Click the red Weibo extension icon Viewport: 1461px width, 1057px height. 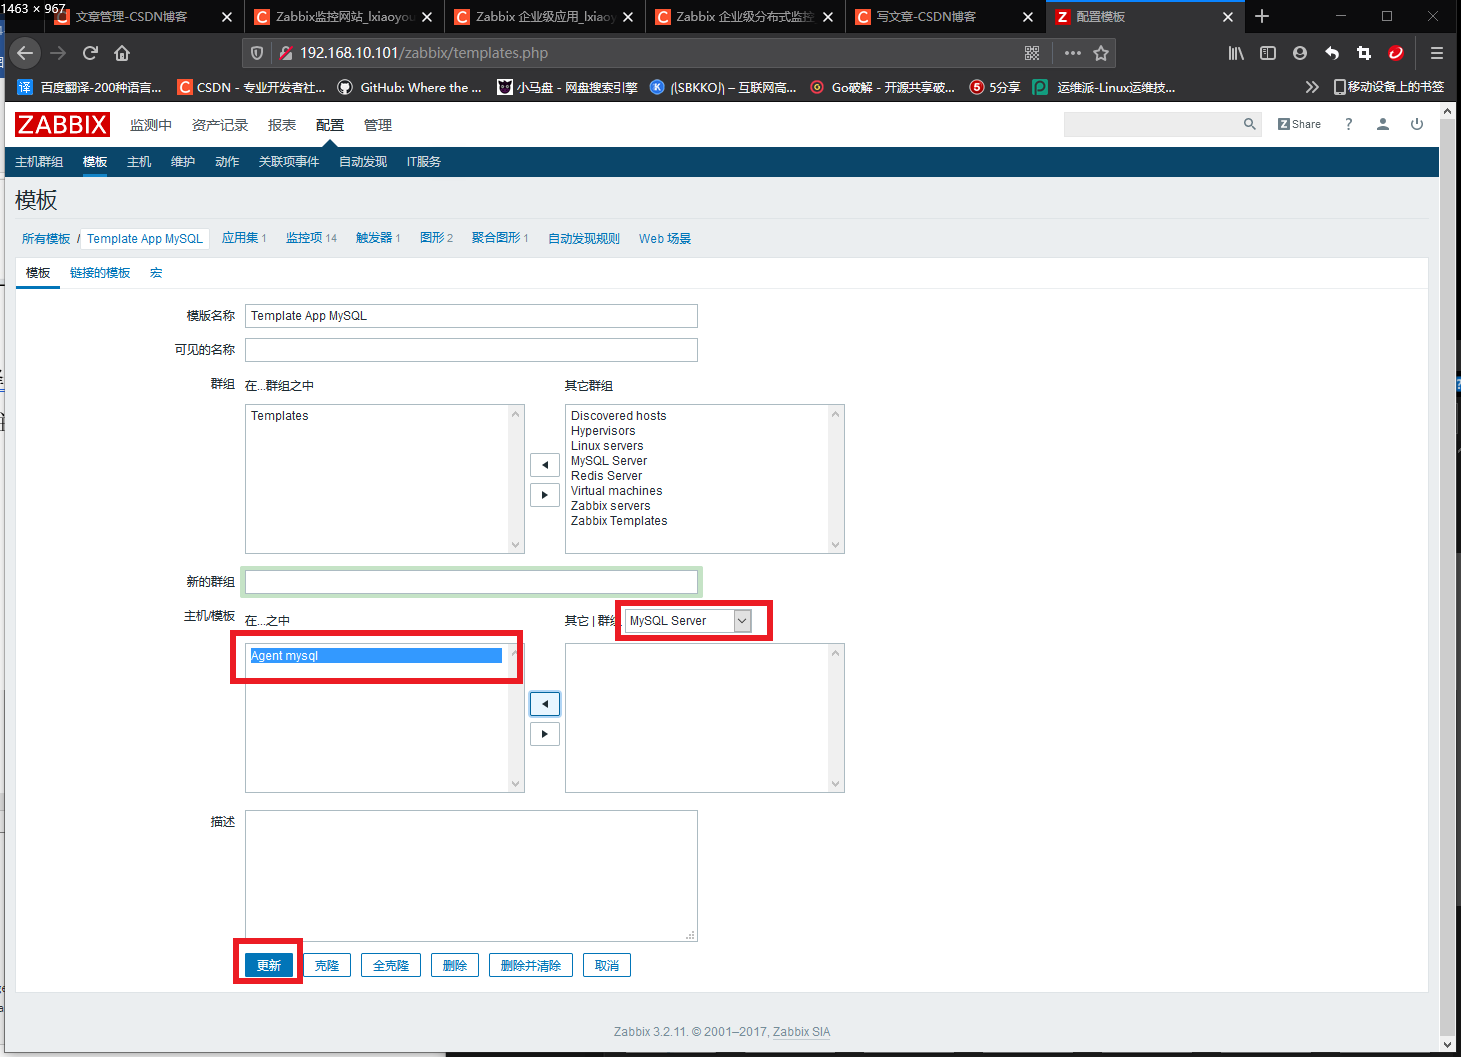[1396, 53]
